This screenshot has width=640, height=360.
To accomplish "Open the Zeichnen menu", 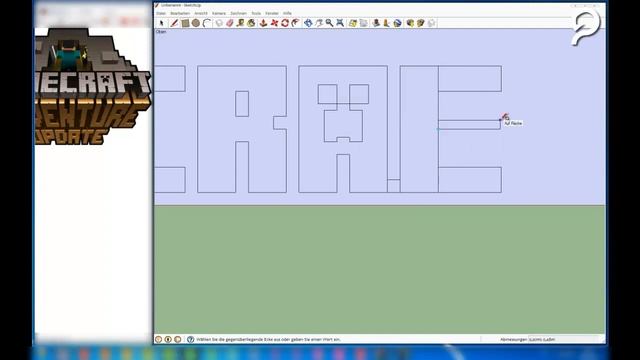I will [x=239, y=13].
